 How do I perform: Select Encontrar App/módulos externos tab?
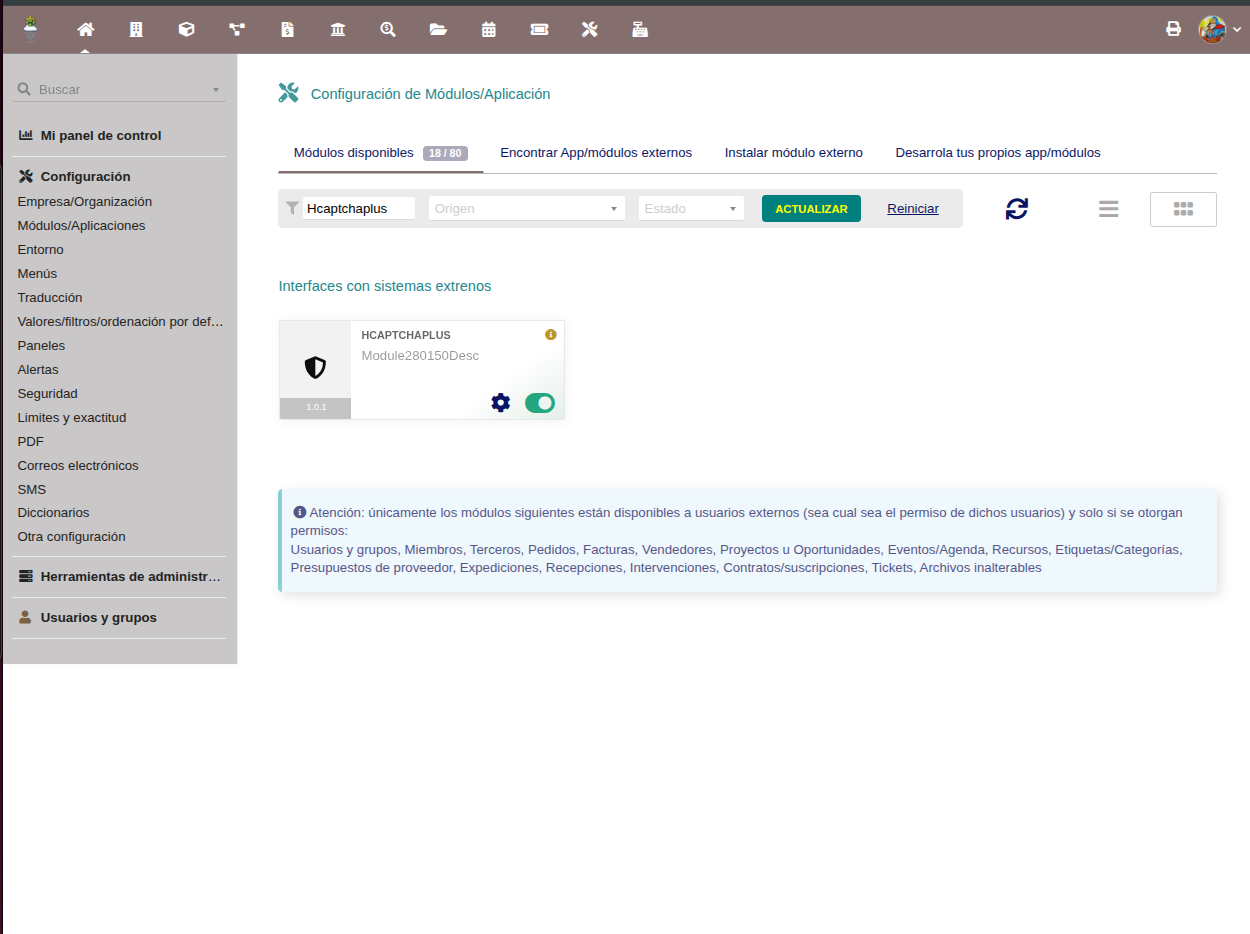point(596,153)
